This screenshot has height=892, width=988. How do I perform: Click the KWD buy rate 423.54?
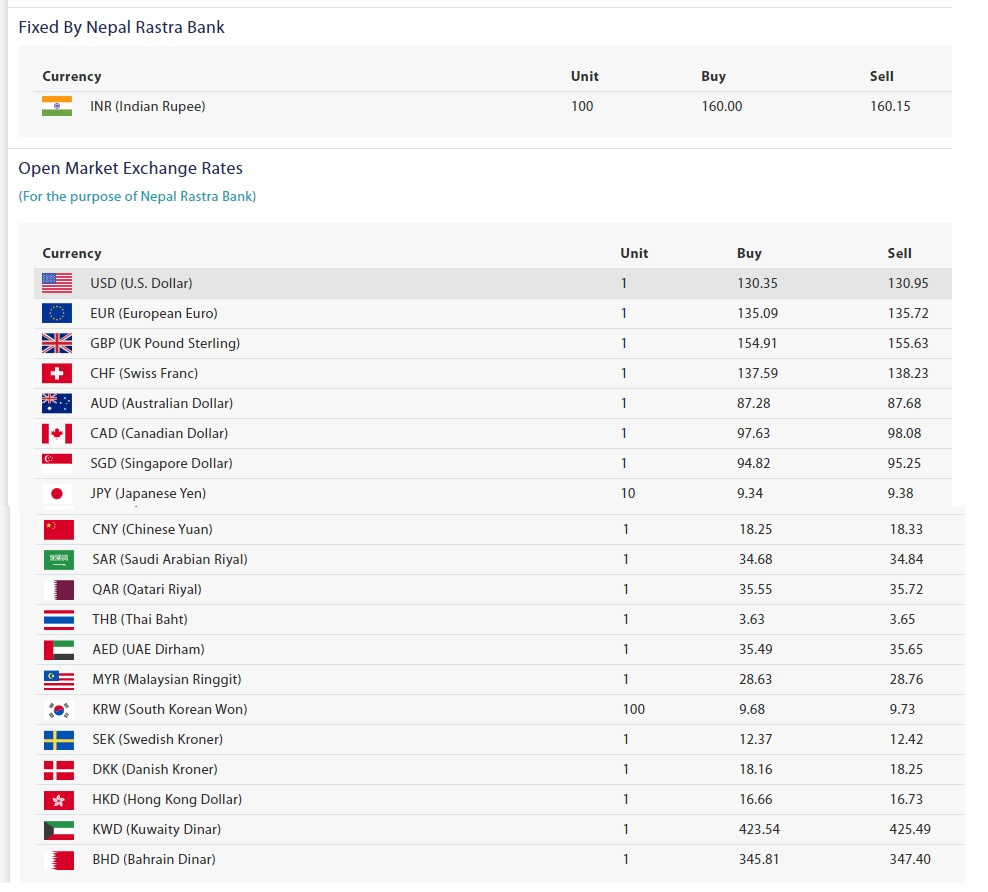tap(759, 830)
